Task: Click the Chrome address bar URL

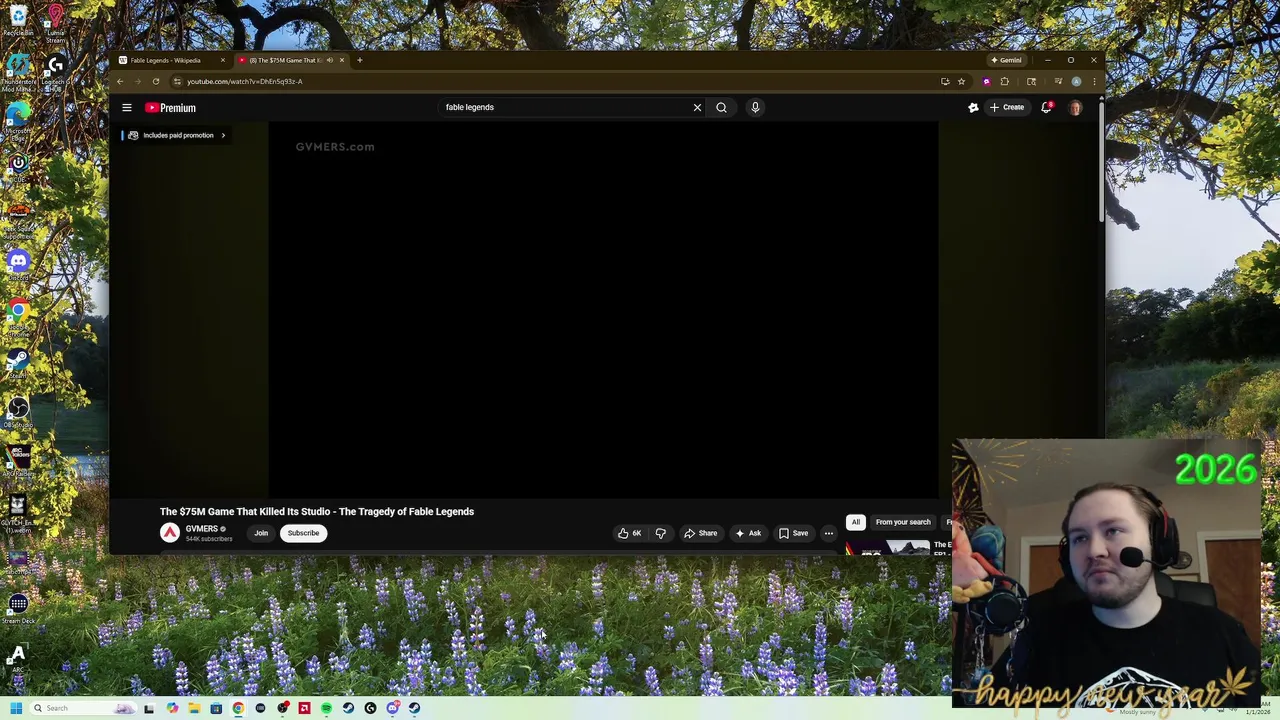Action: point(244,81)
